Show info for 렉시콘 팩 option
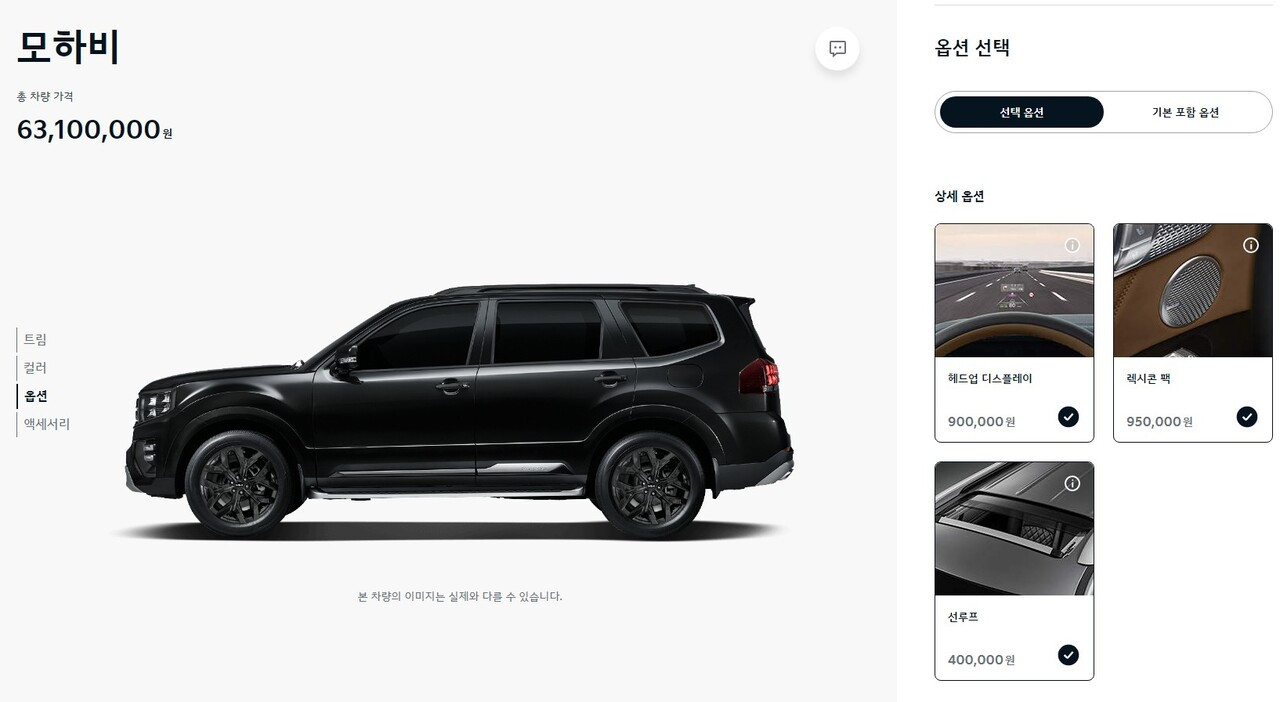 click(x=1250, y=245)
